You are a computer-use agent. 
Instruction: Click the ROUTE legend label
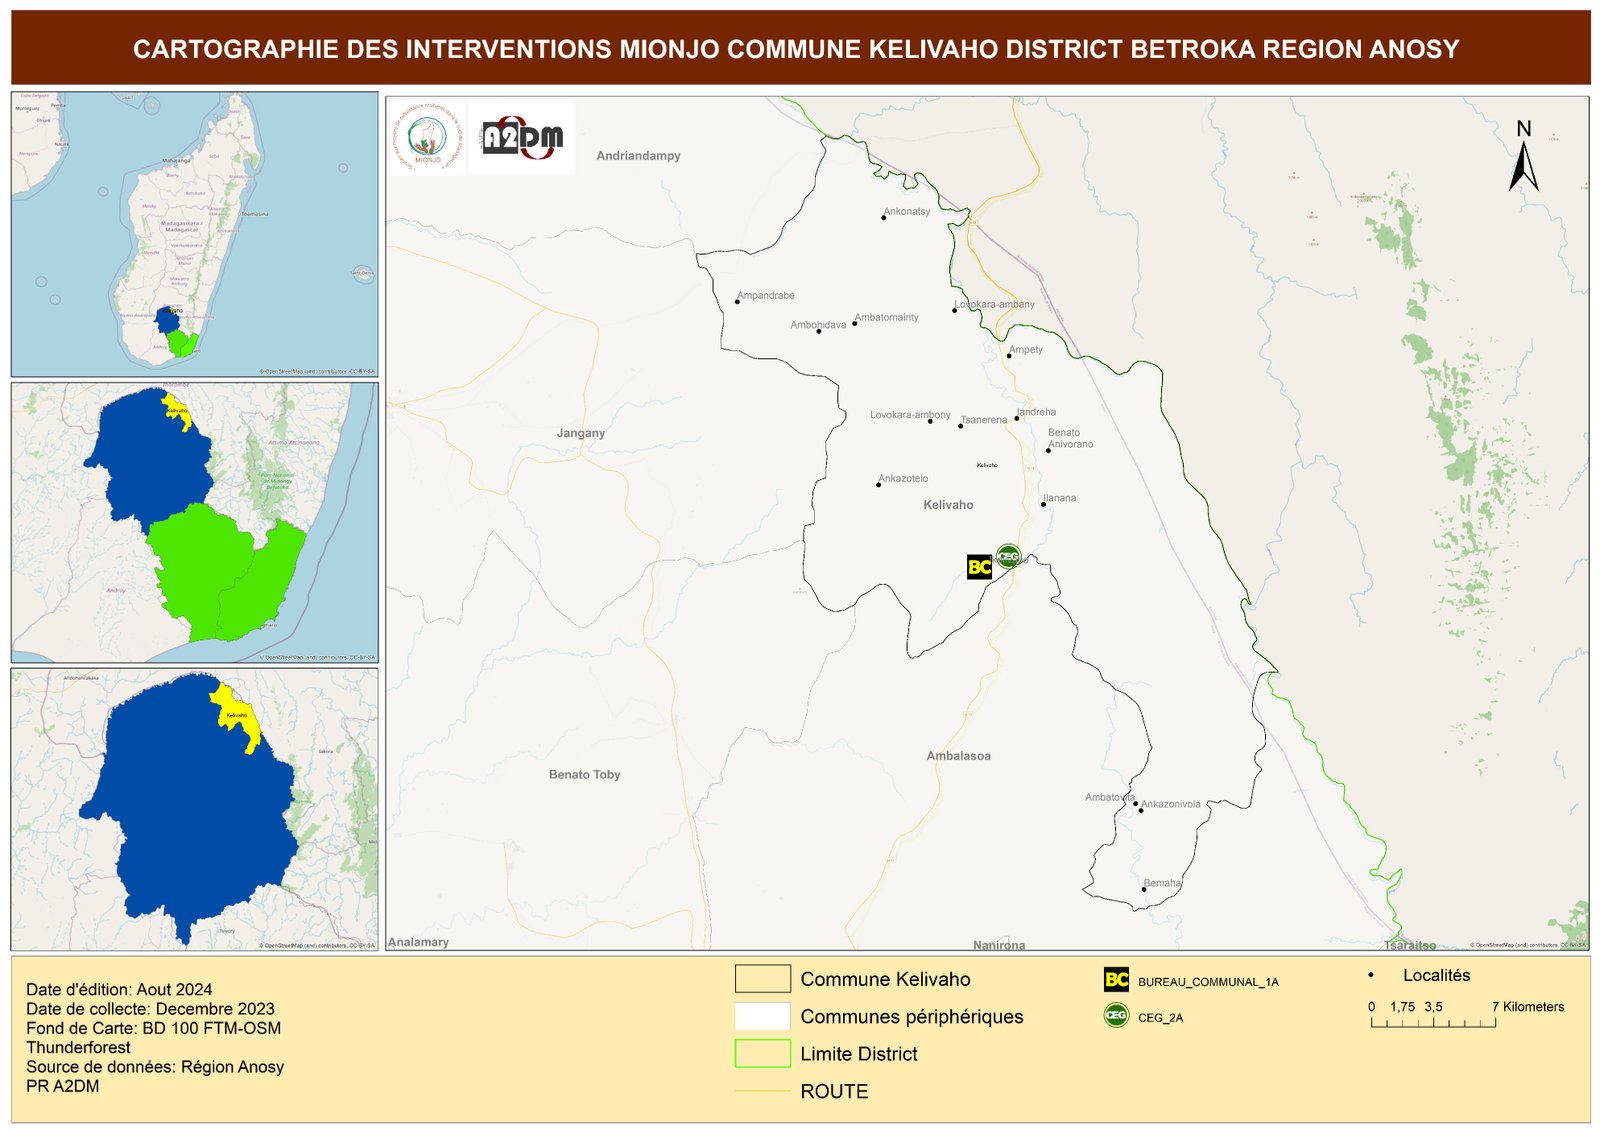point(834,1092)
